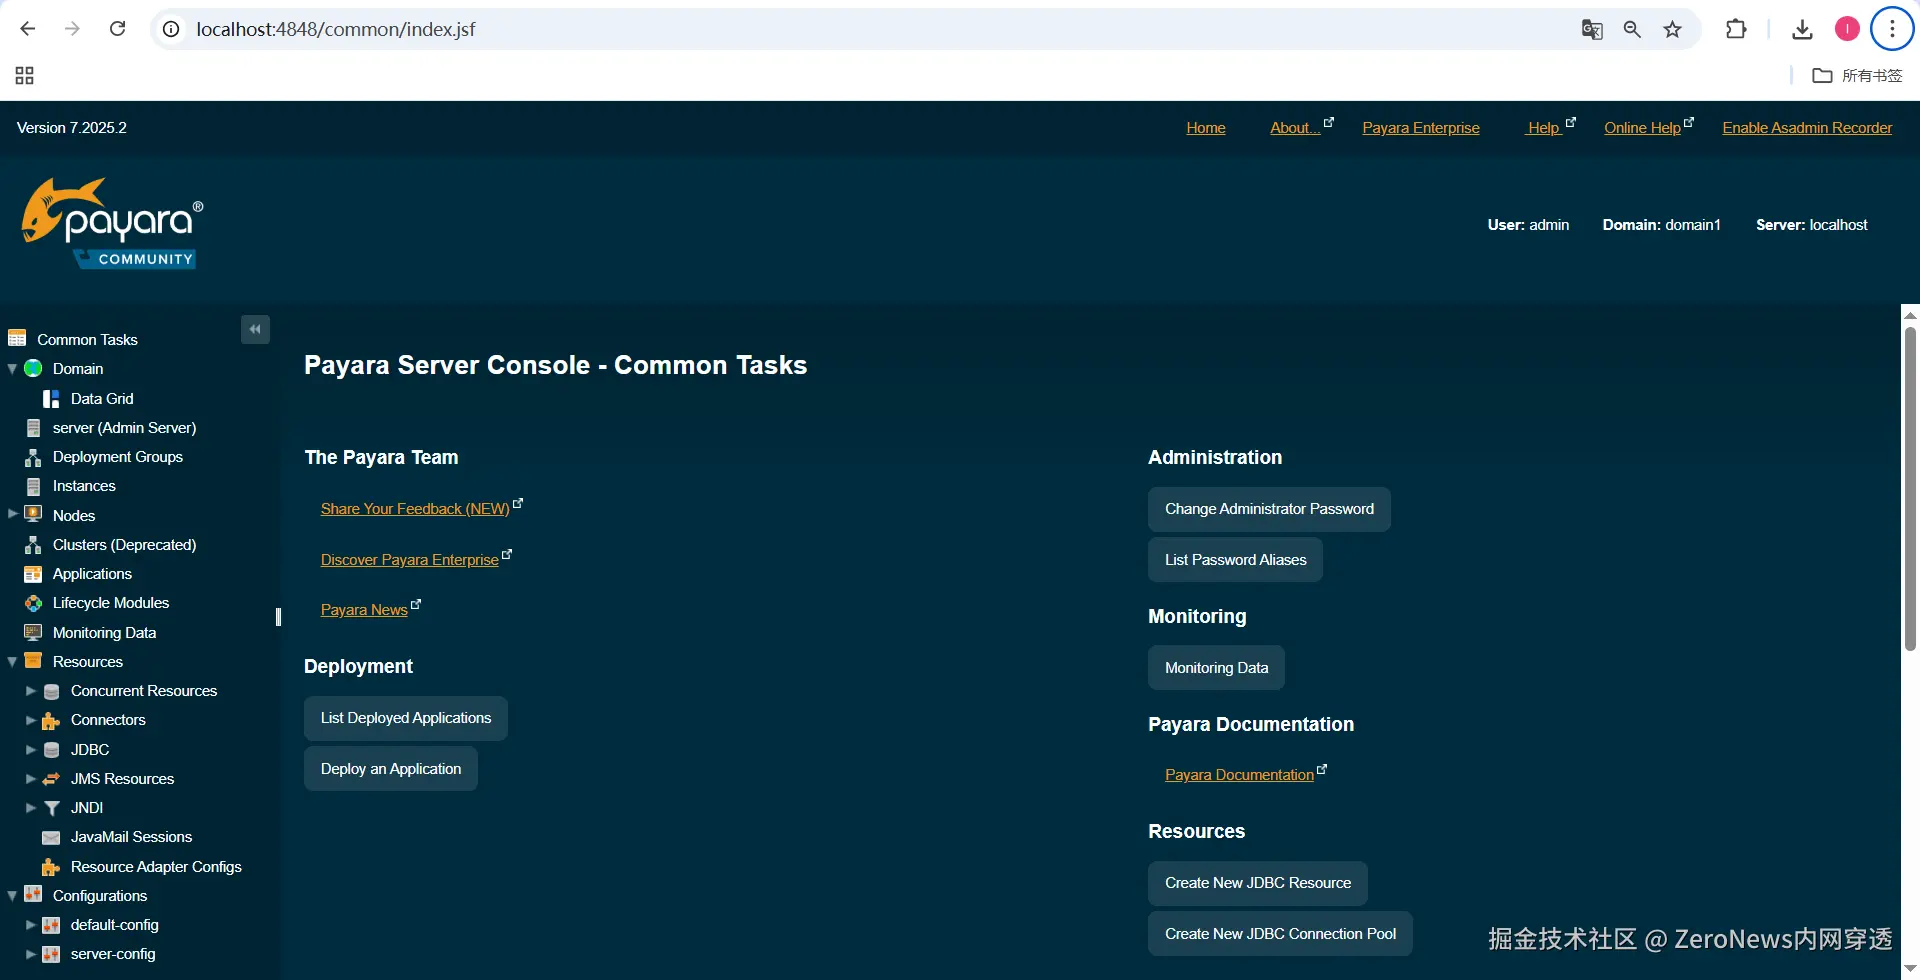The image size is (1920, 980).
Task: Click Change Administrator Password button
Action: pyautogui.click(x=1269, y=509)
